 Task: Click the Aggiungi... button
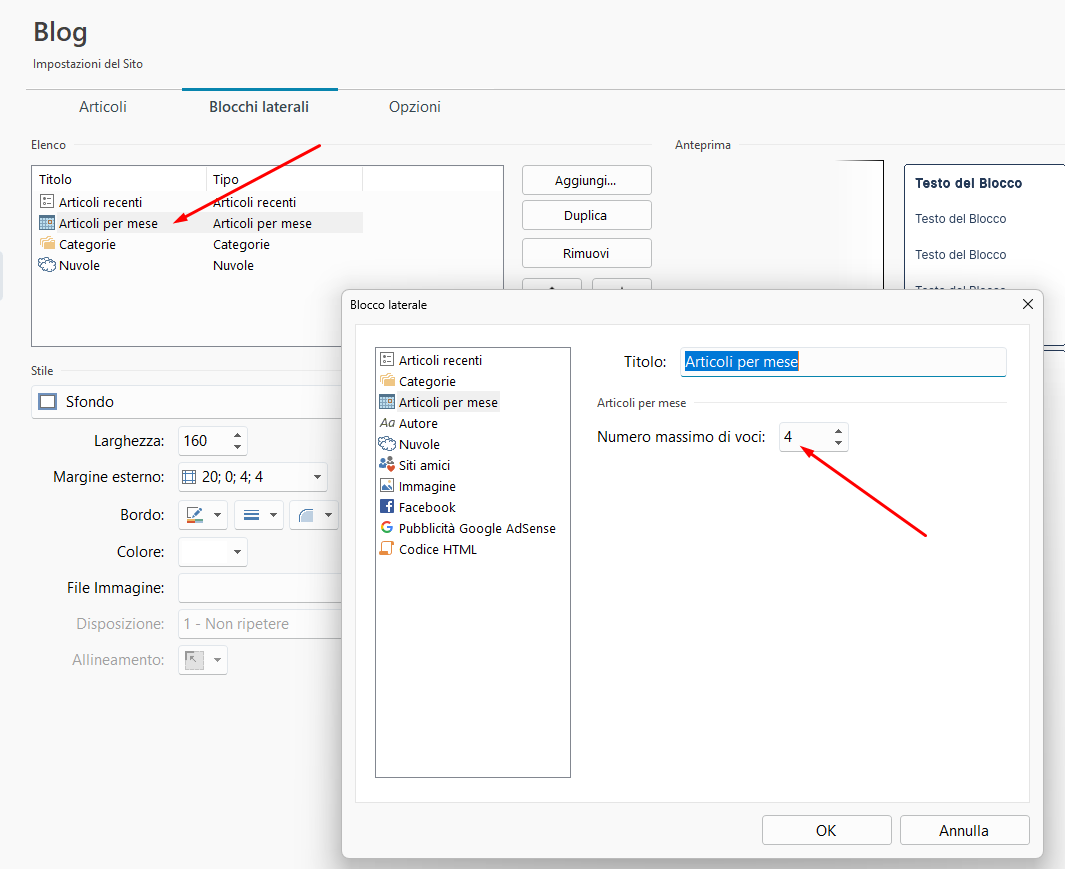click(586, 181)
